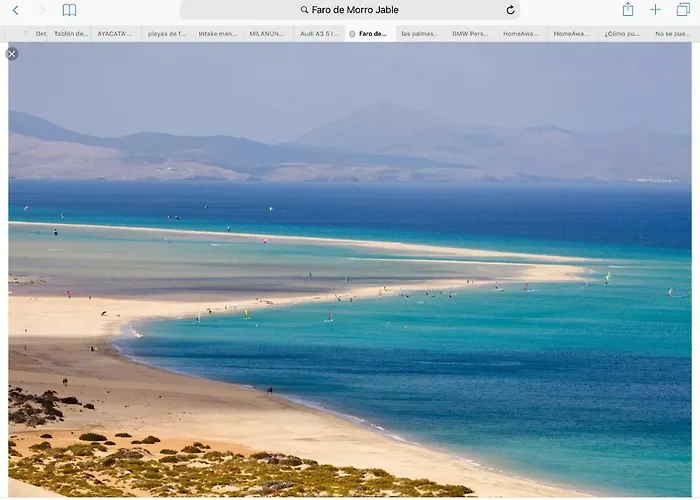700x500 pixels.
Task: Click the forward navigation arrow
Action: (42, 10)
